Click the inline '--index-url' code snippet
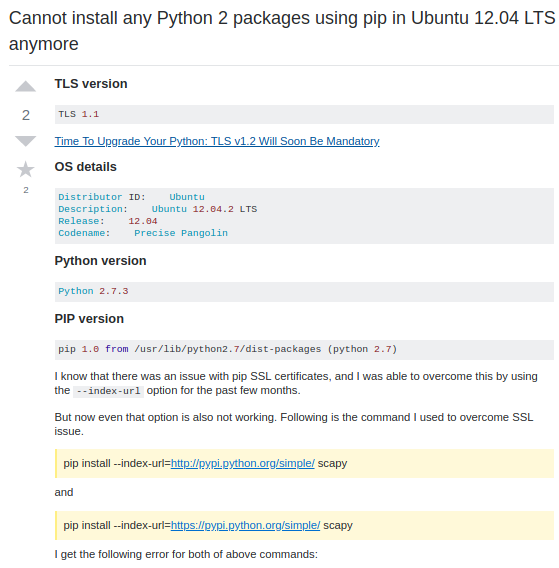The width and height of the screenshot is (559, 568). 108,391
